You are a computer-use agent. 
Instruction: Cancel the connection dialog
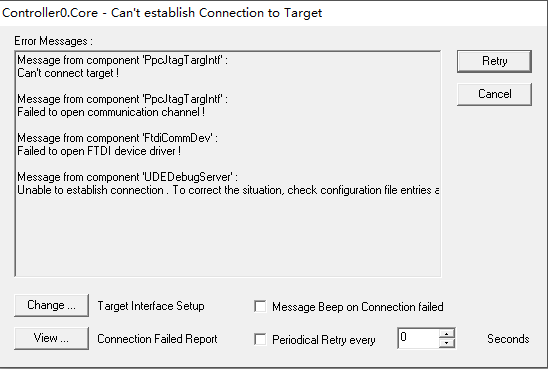tap(494, 94)
